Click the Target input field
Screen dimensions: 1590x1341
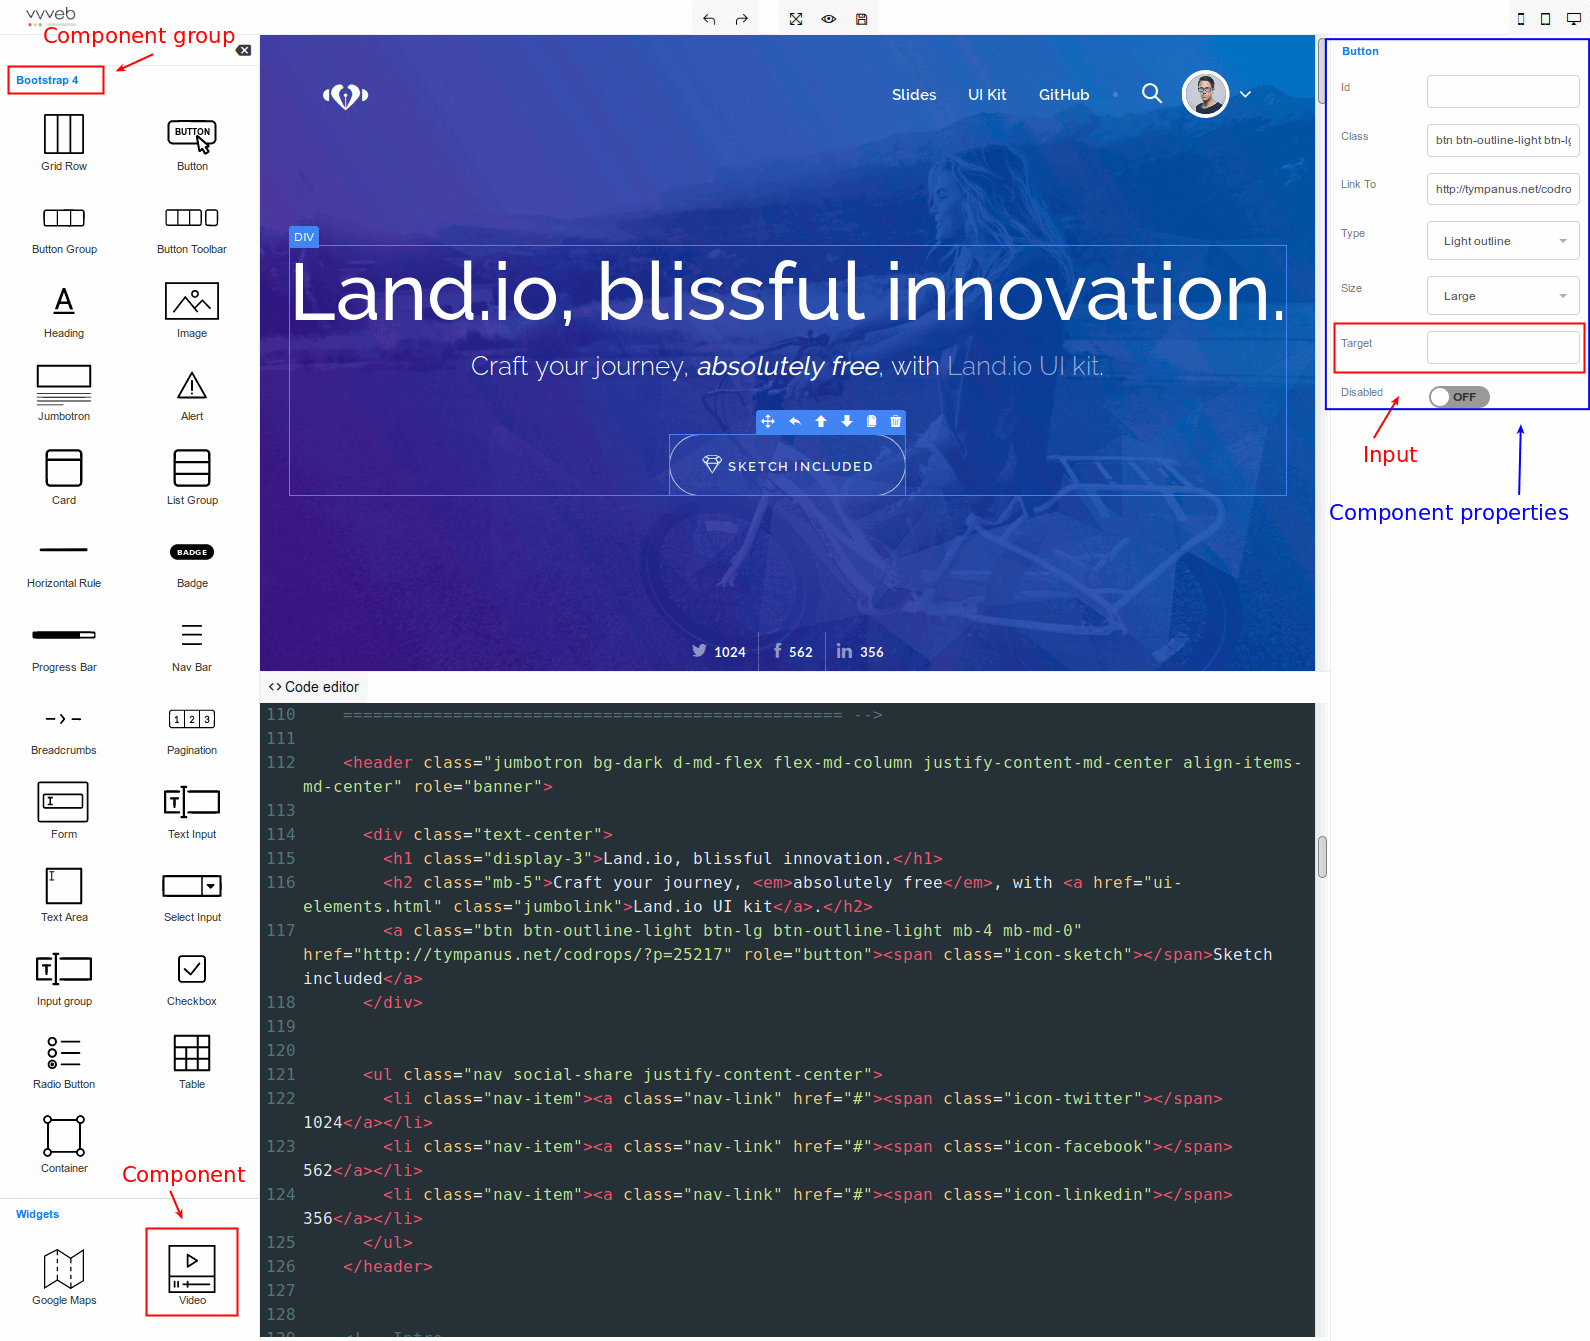[1503, 347]
